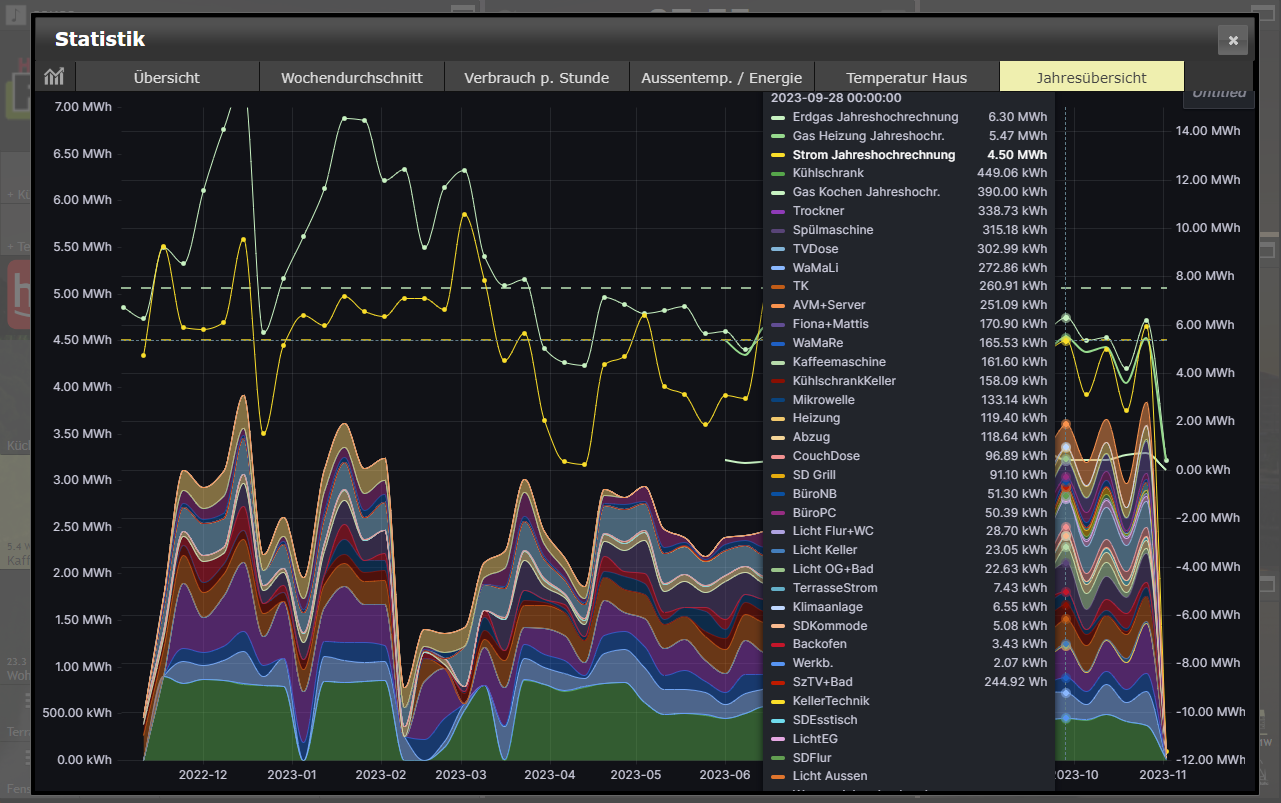
Task: Click the Trockner entry in tooltip
Action: [x=909, y=211]
